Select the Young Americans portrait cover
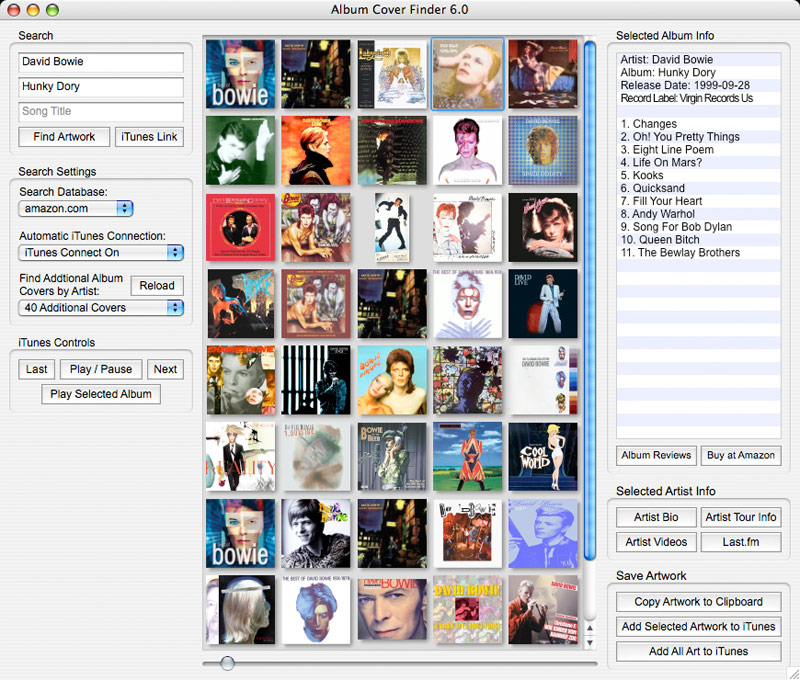This screenshot has width=800, height=680. [x=543, y=227]
